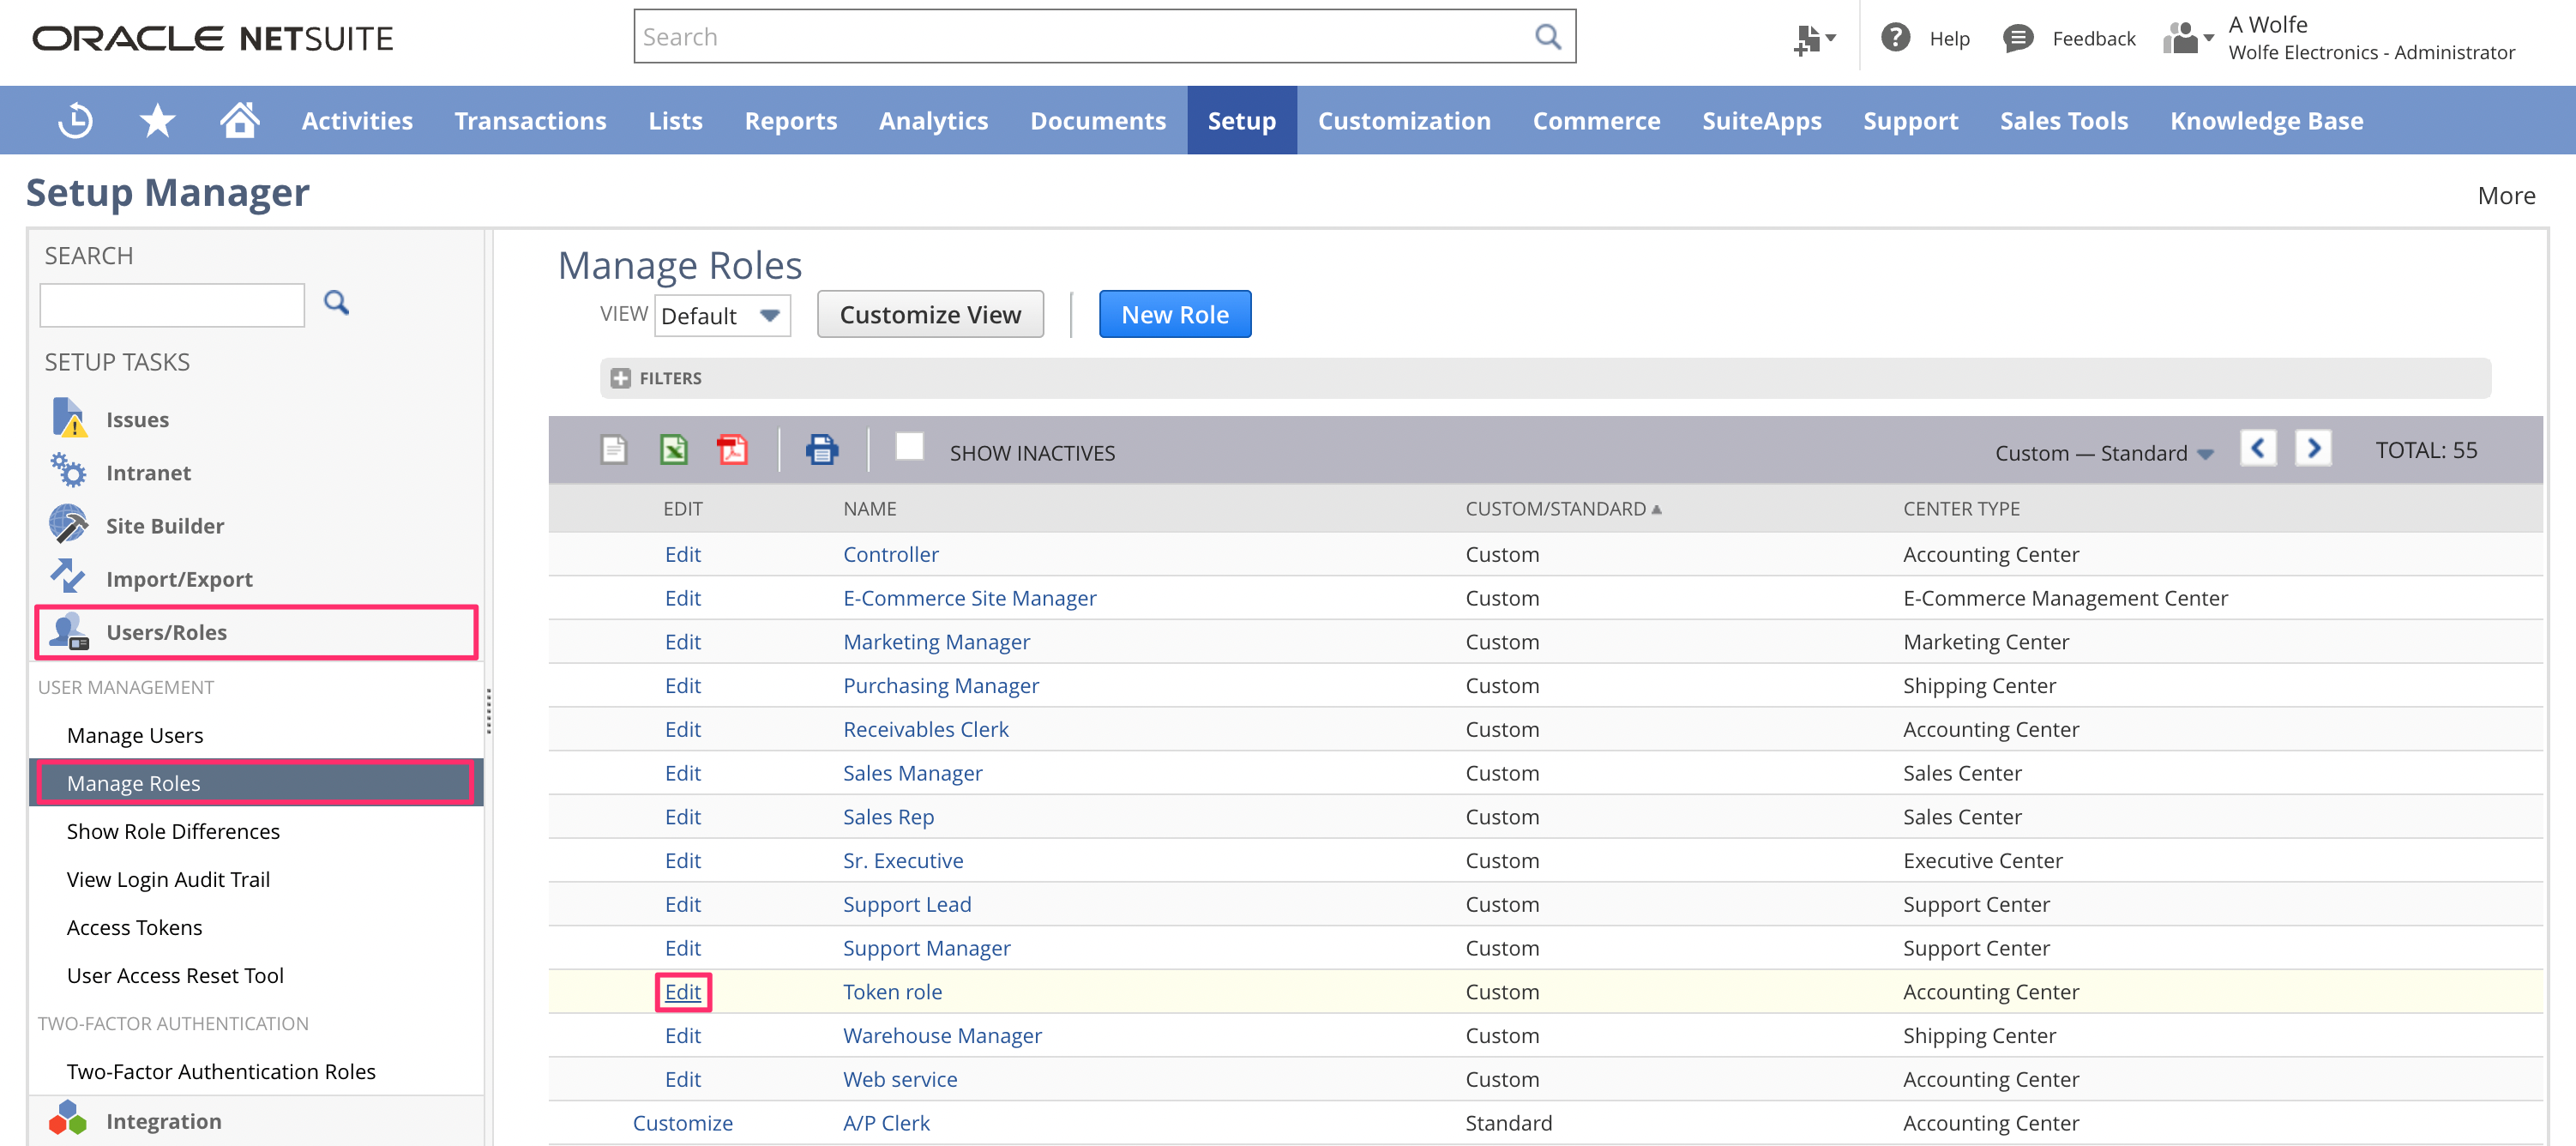
Task: Edit the Token role entry
Action: 683,992
